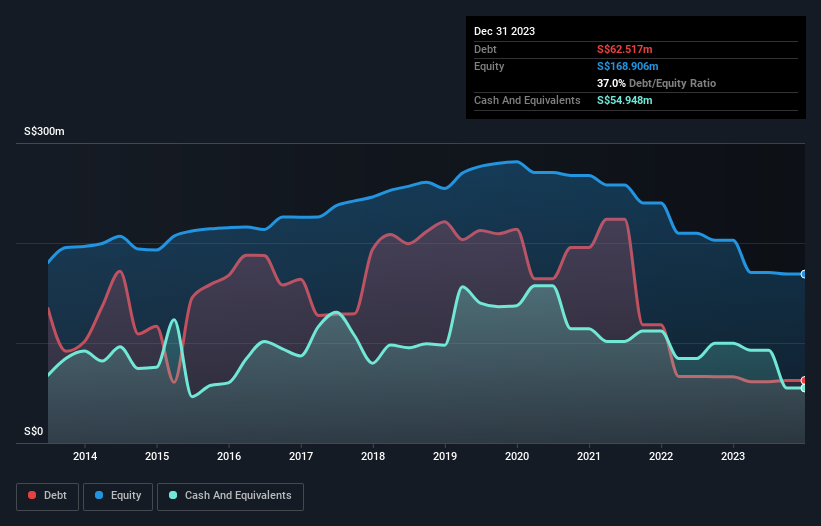Click the 2015 x-axis label
821x526 pixels.
157,456
